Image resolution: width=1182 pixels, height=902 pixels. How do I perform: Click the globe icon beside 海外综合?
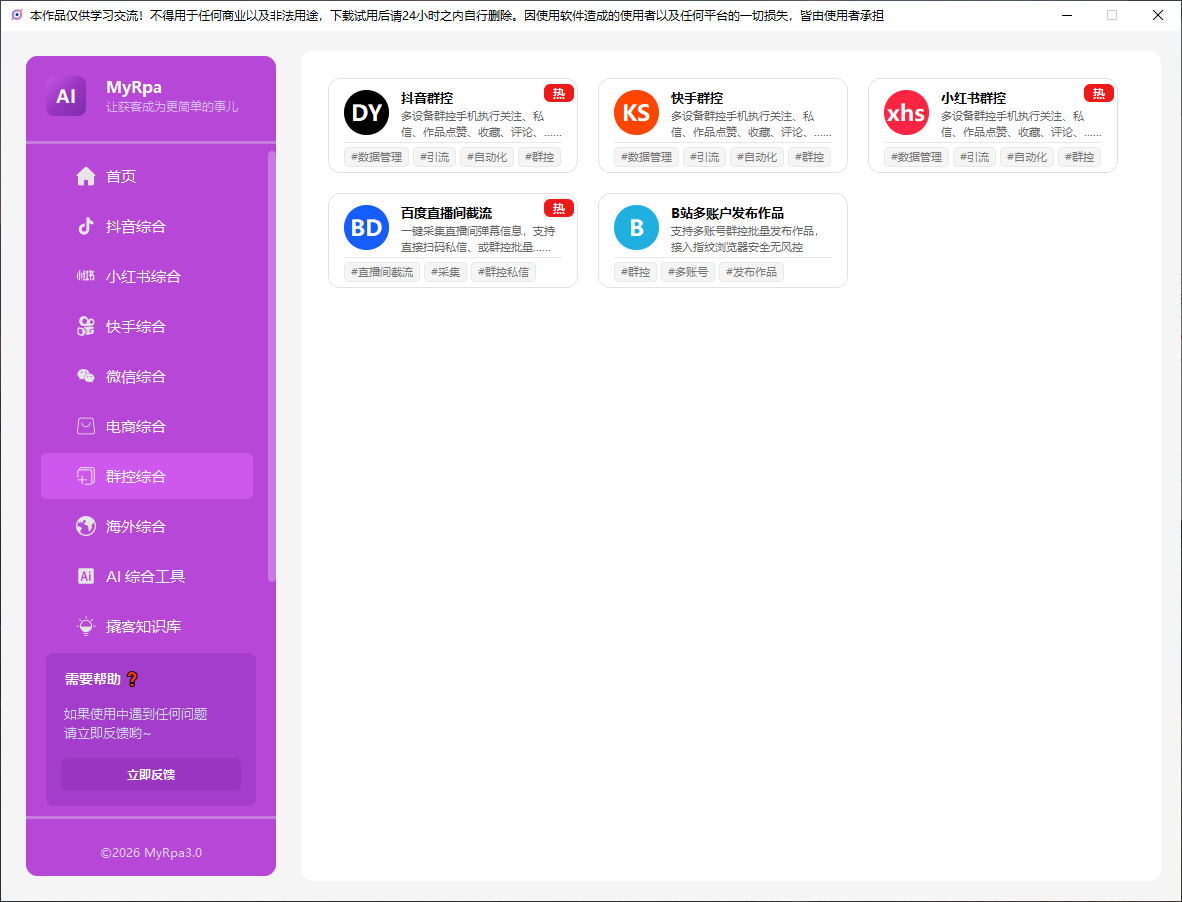86,526
